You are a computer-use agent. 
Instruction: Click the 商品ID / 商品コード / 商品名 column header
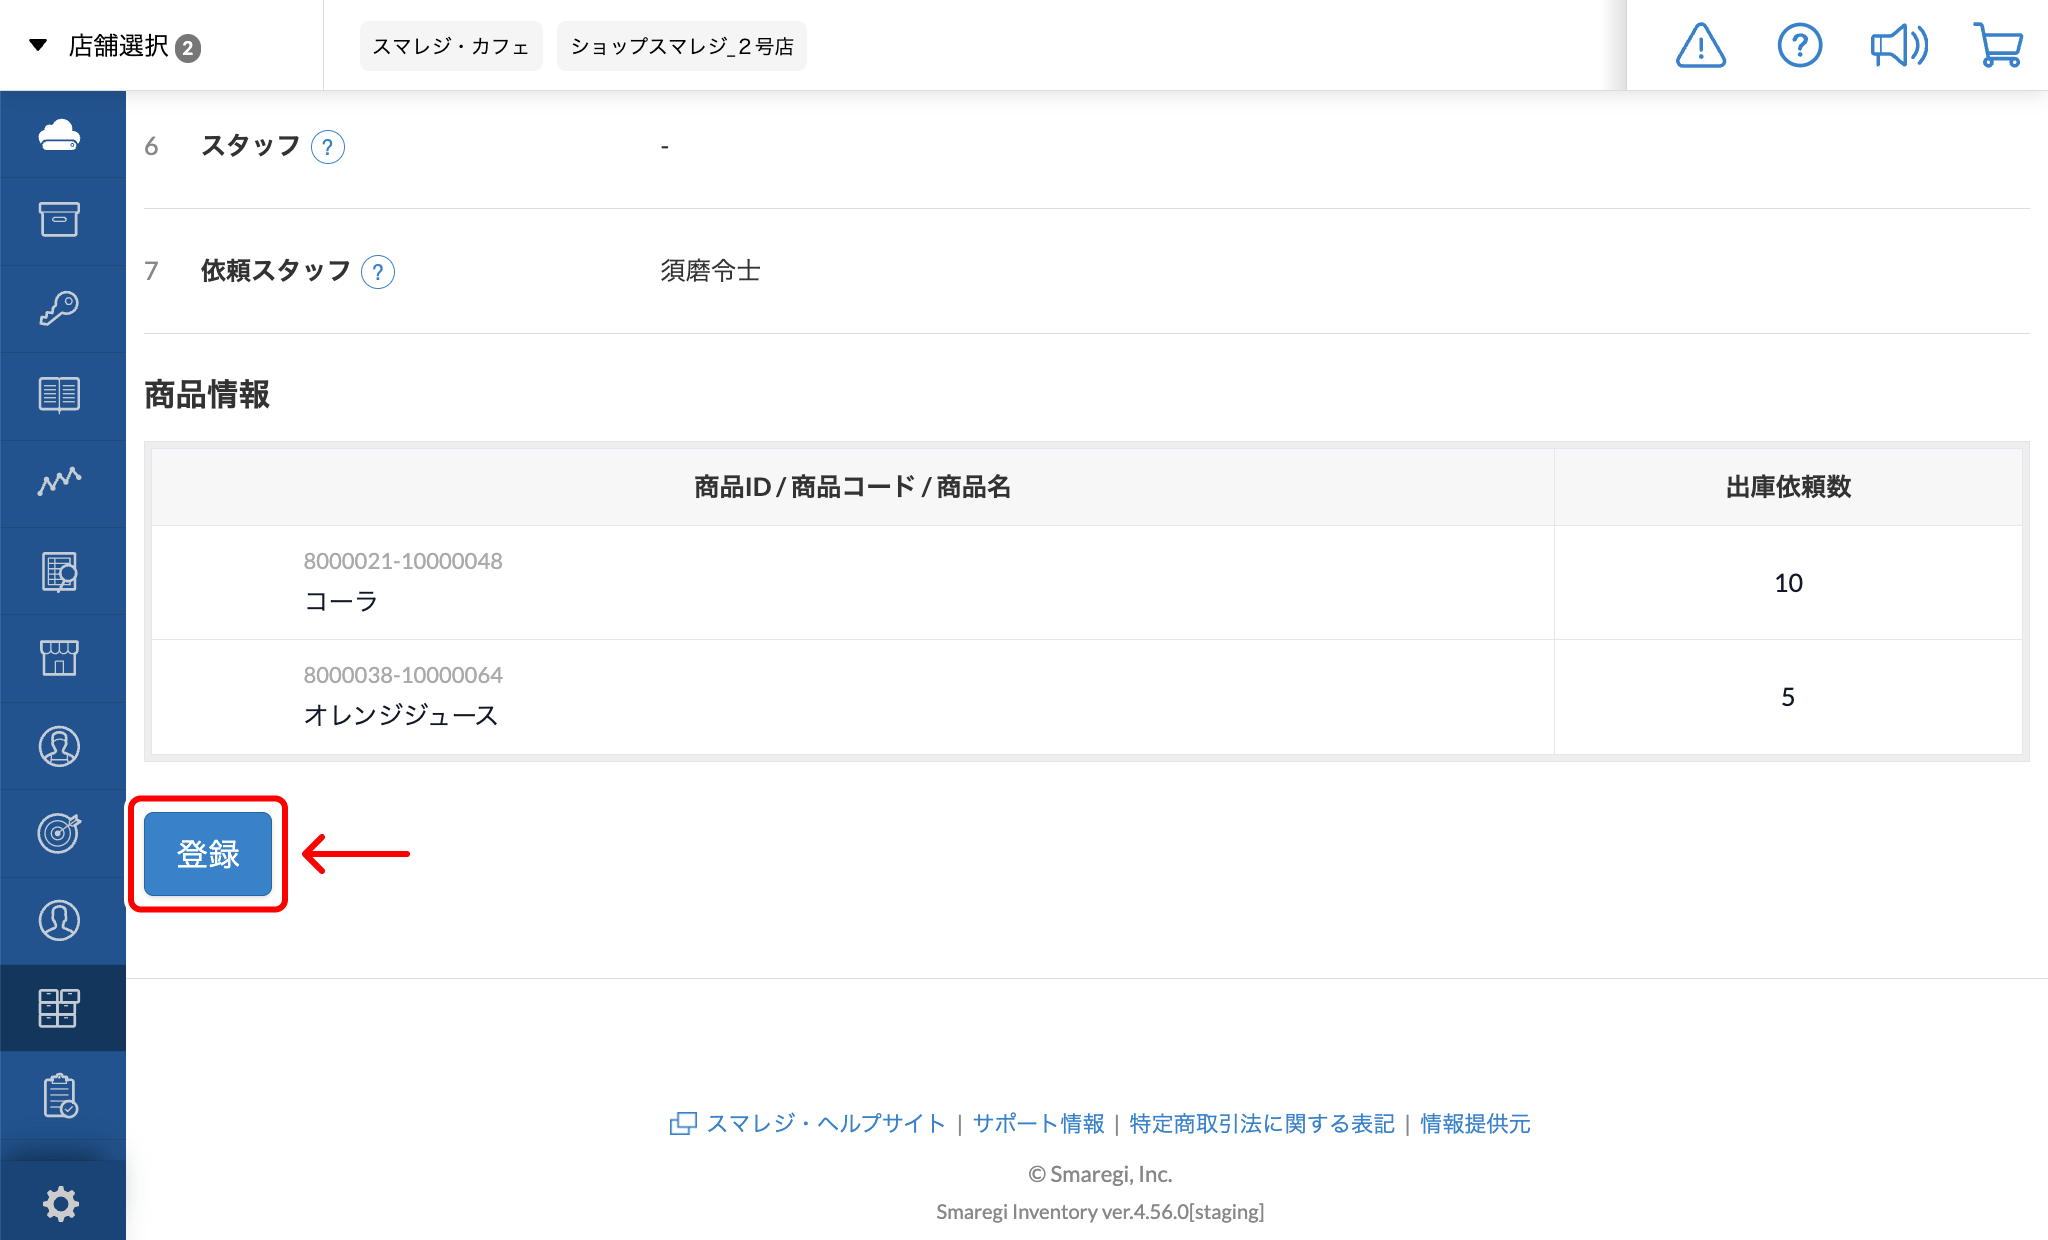click(853, 487)
